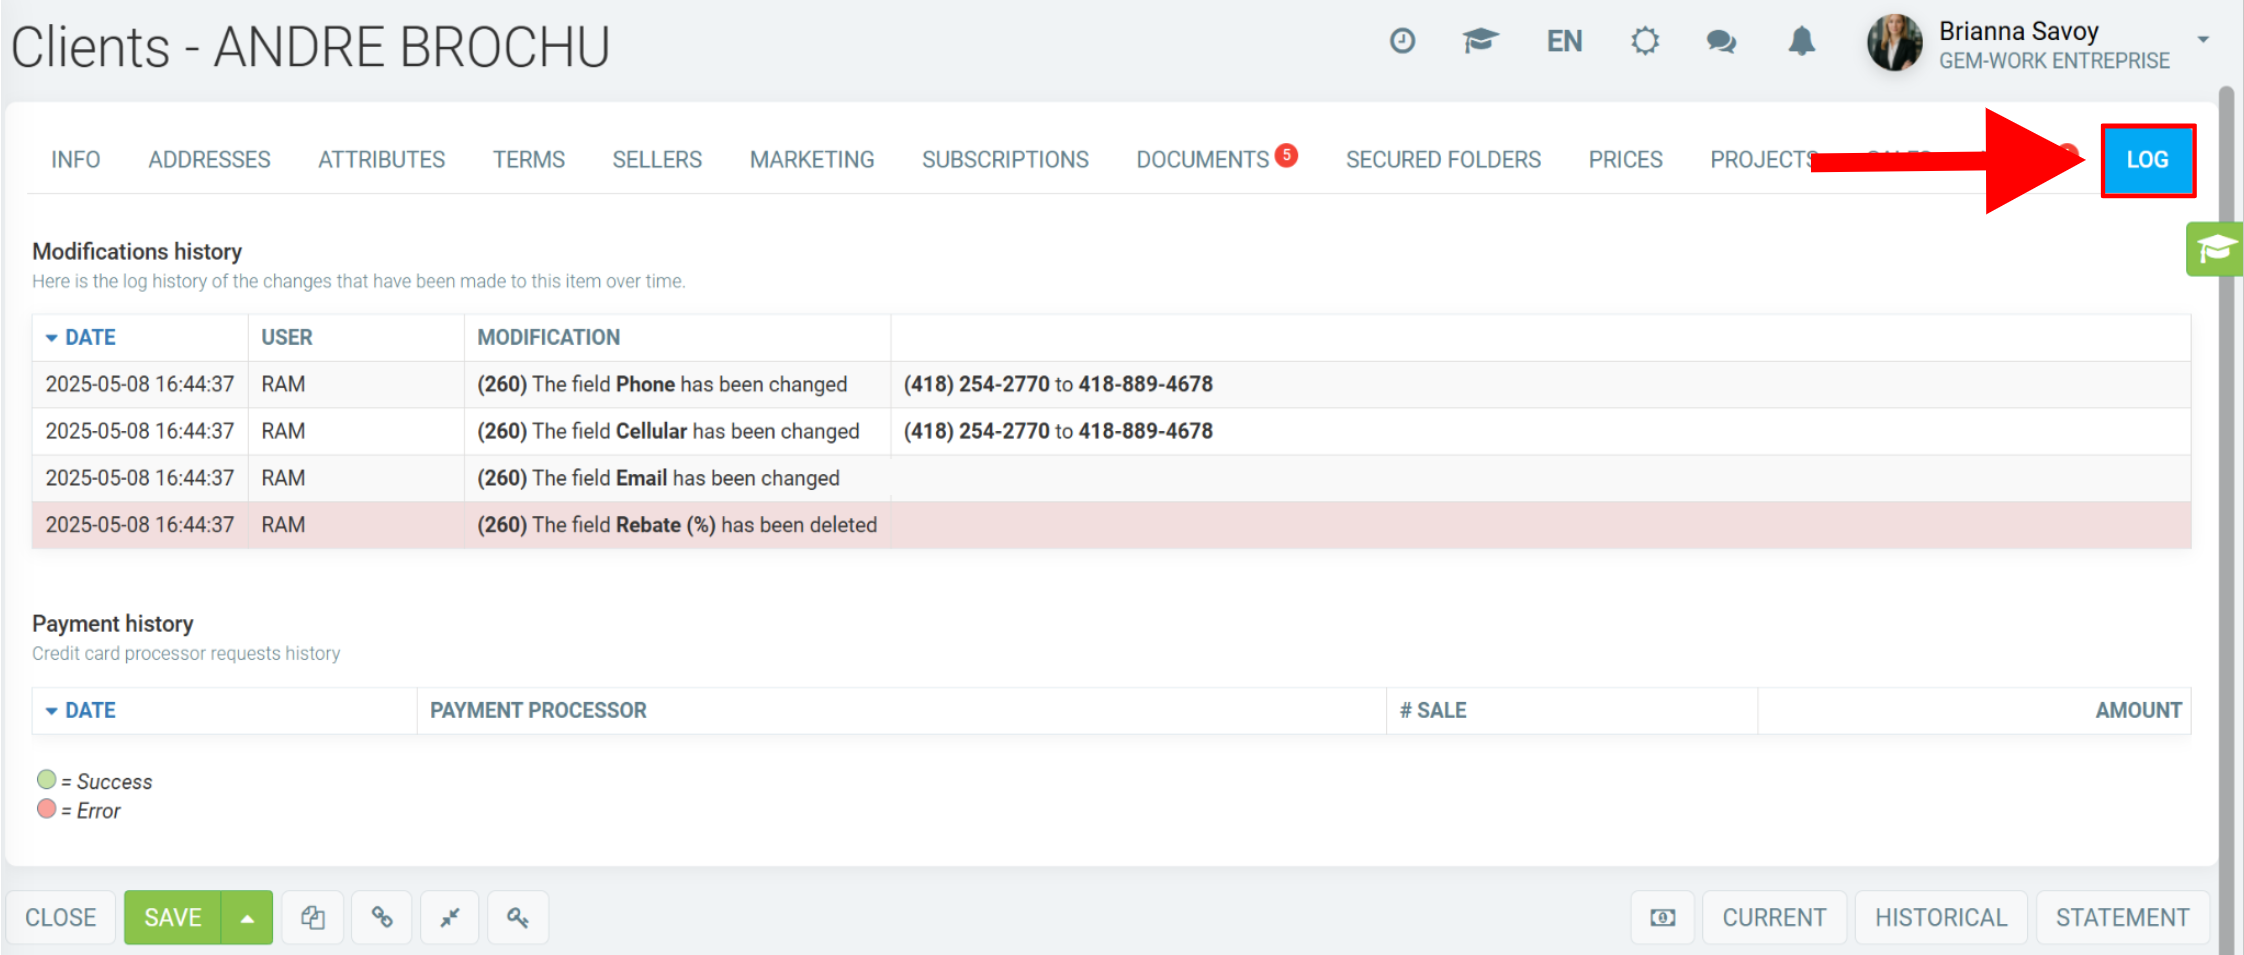Click the merge arrows icon button
This screenshot has height=955, width=2244.
pos(450,917)
